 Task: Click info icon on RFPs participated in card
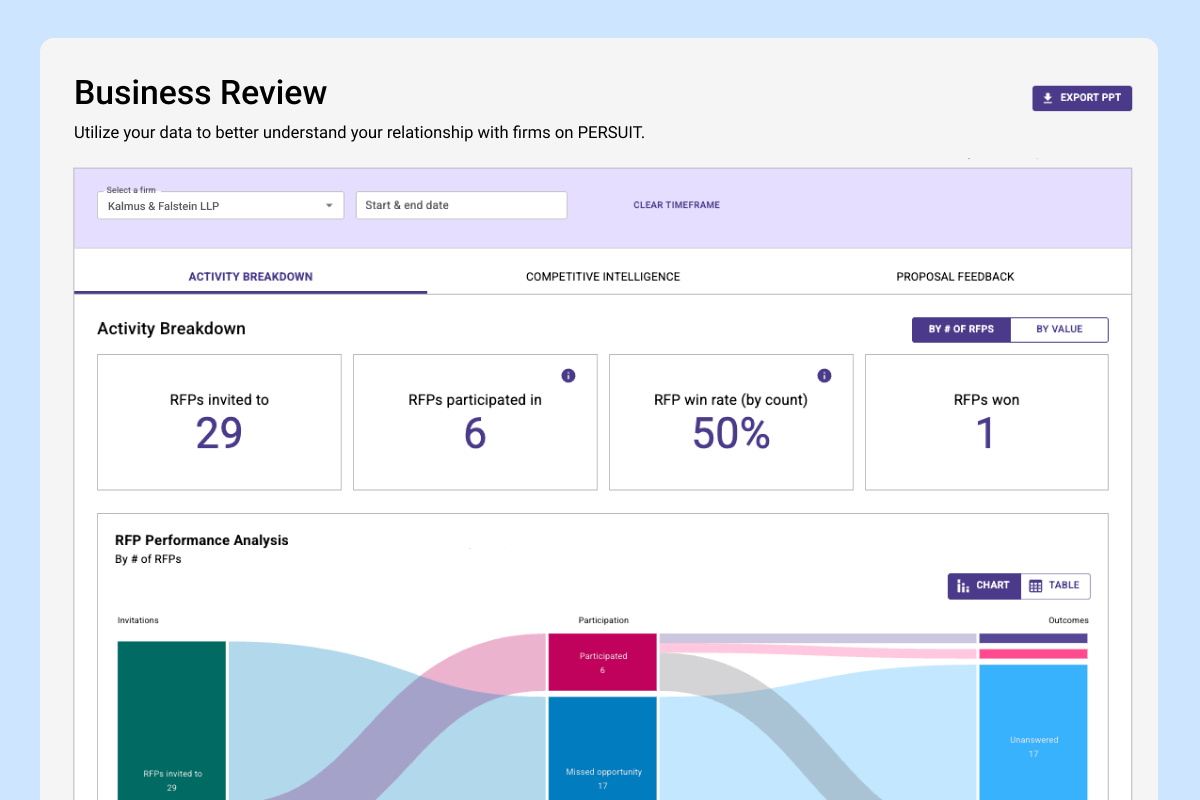tap(568, 376)
